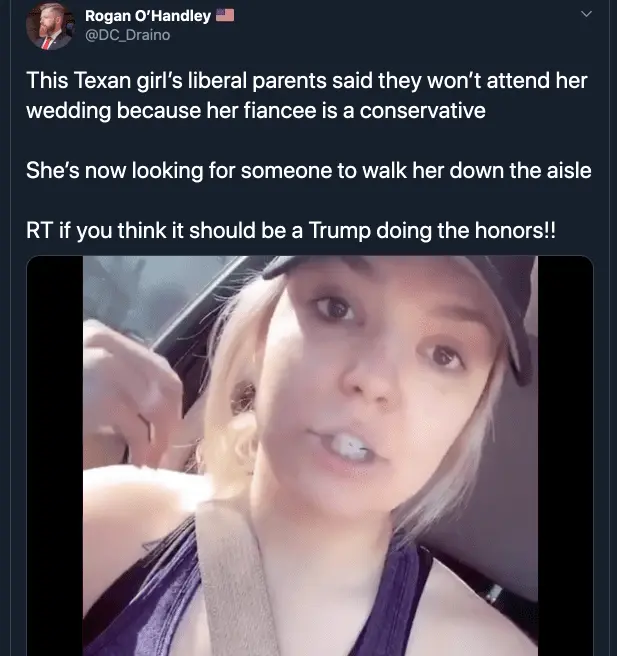
Task: Click the @DC_Draino handle
Action: coord(127,35)
